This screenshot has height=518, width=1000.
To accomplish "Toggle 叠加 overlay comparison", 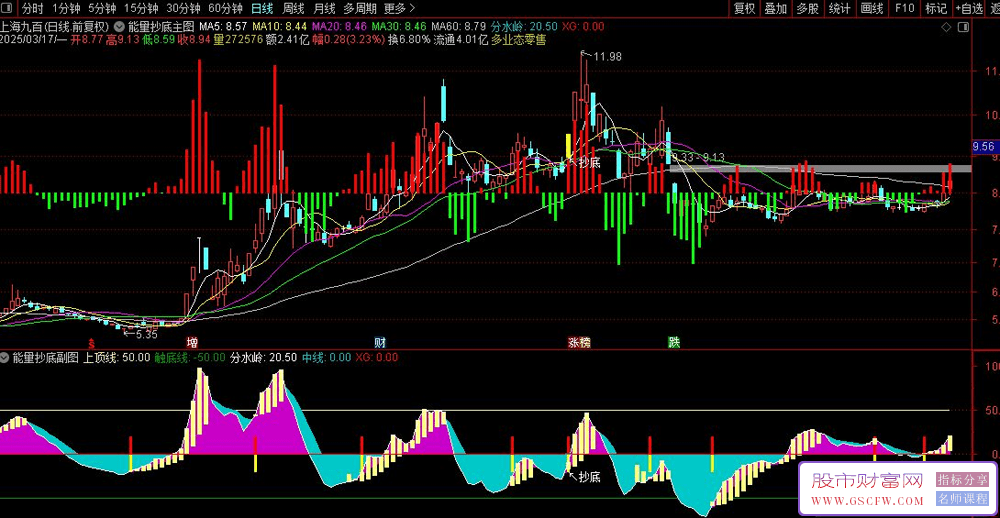I will pos(775,8).
